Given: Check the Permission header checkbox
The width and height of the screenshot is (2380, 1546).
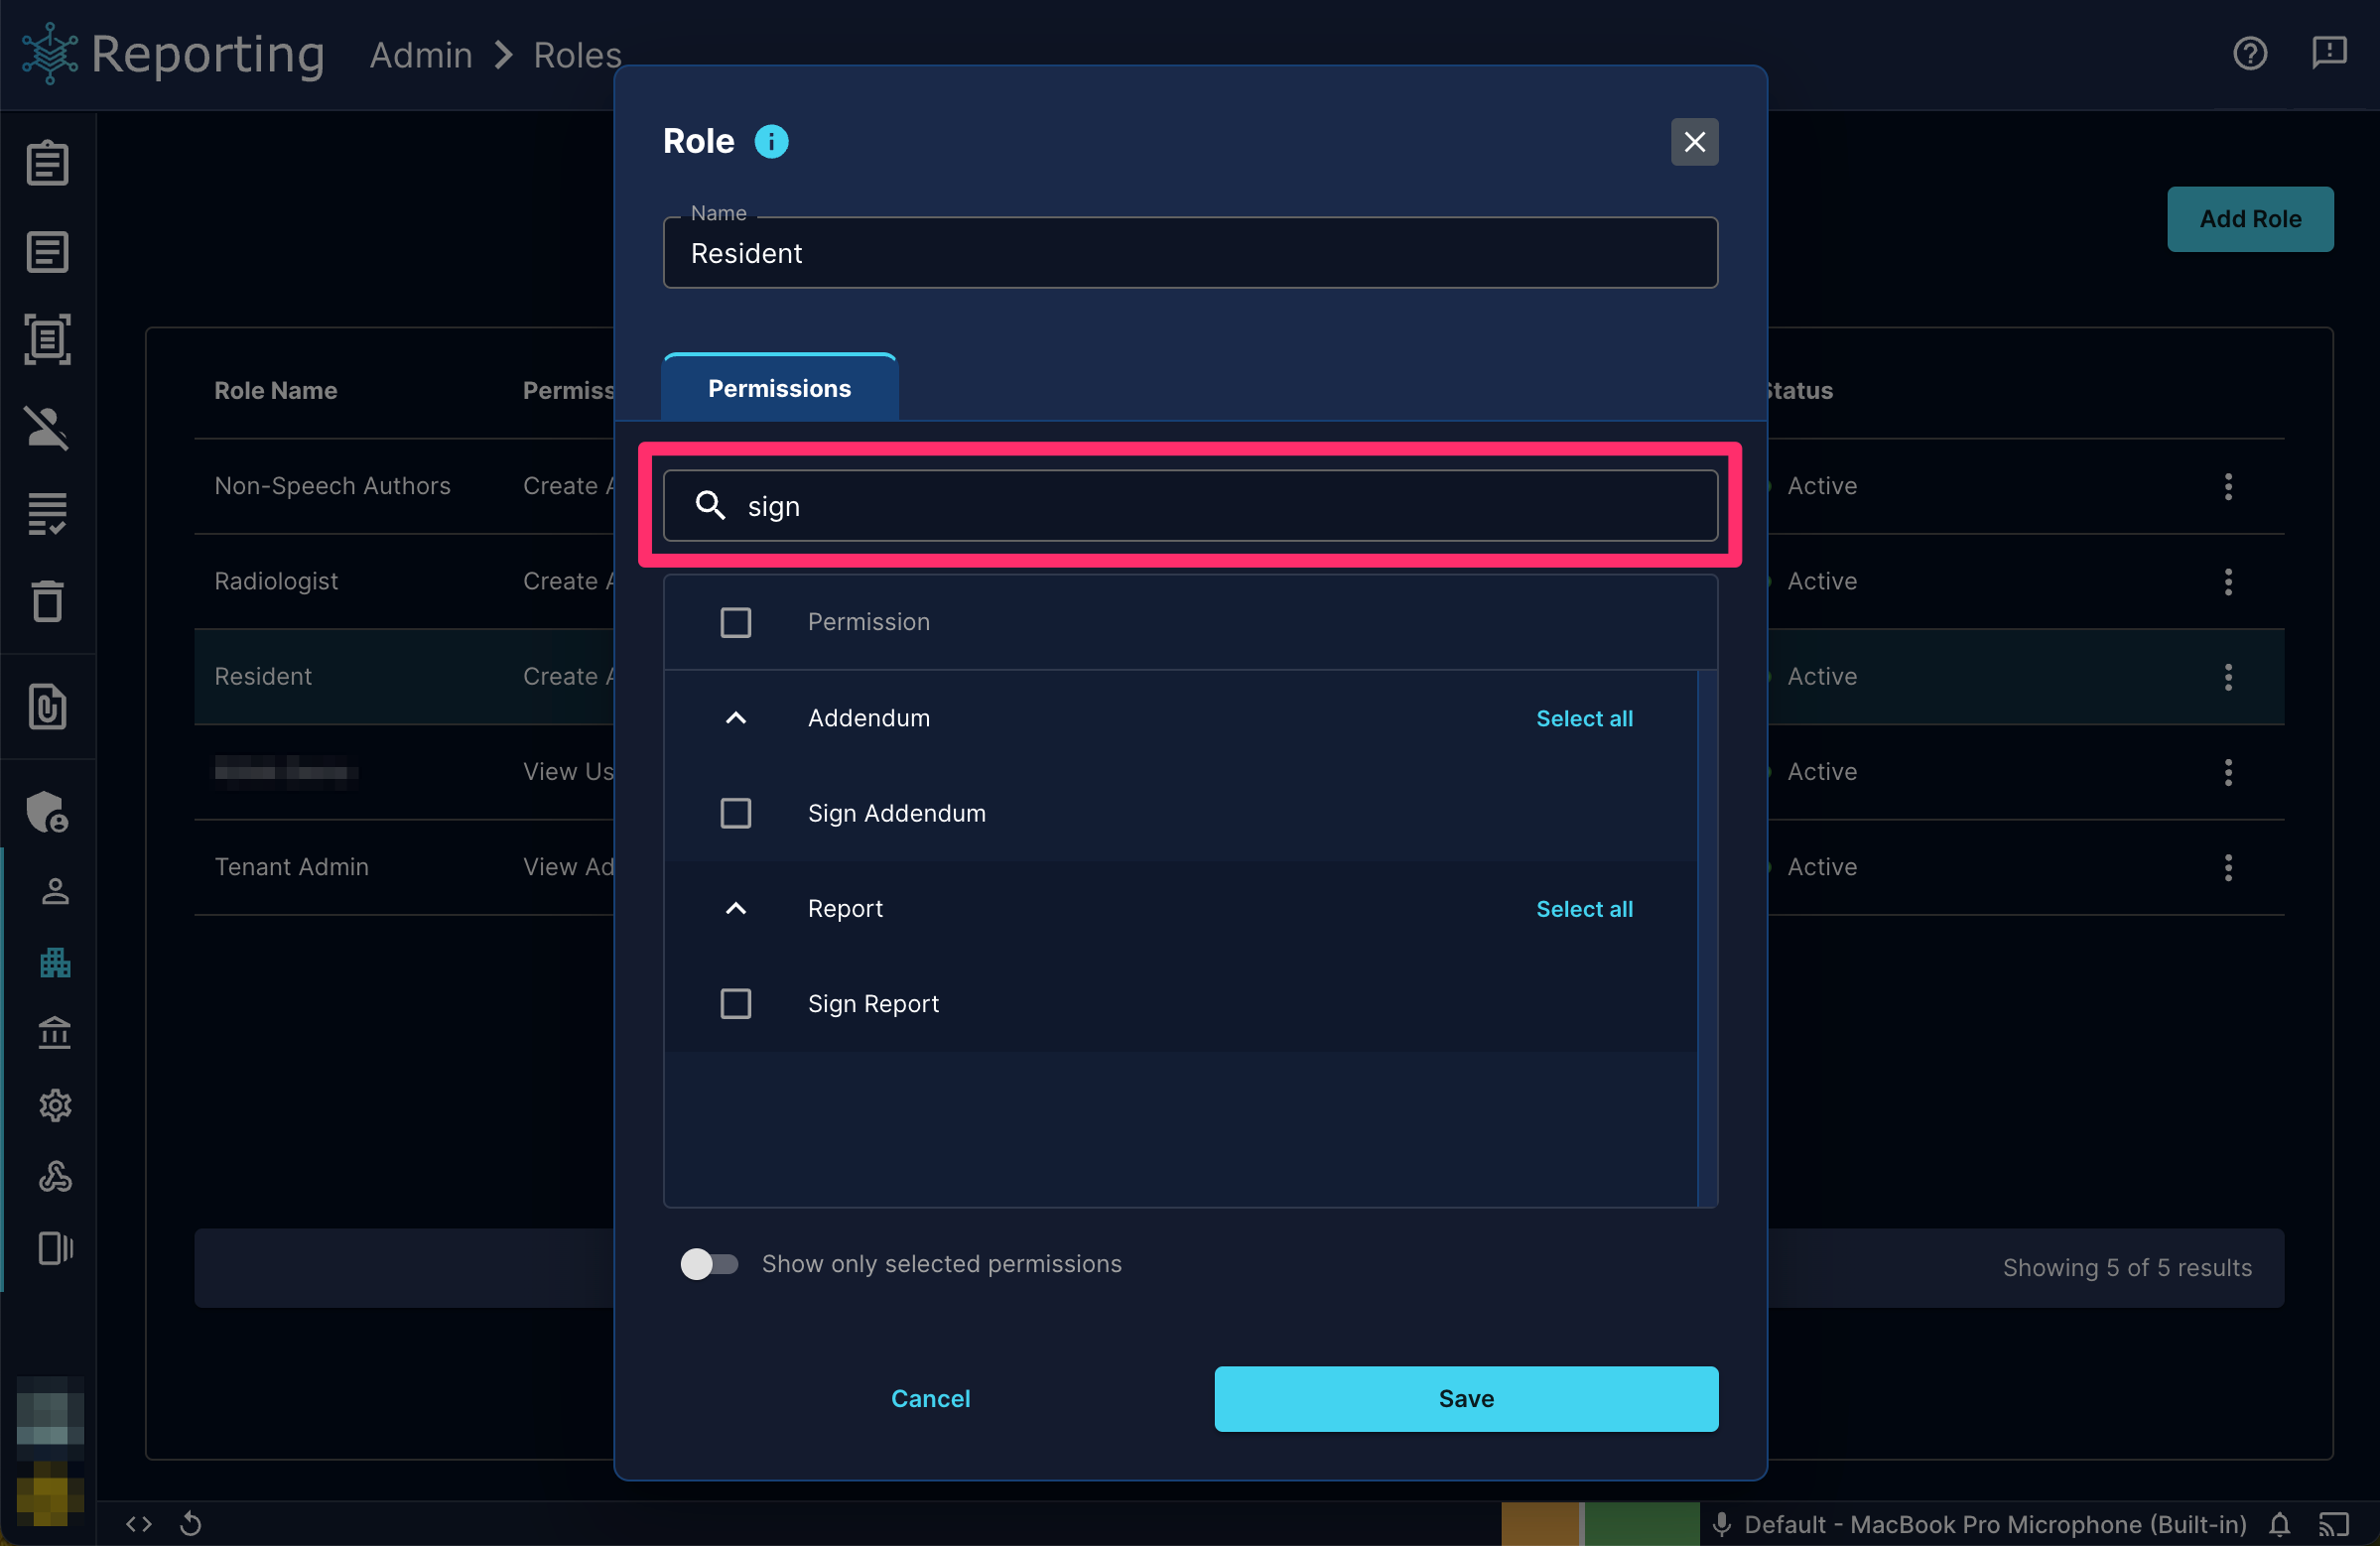Looking at the screenshot, I should click(x=736, y=622).
